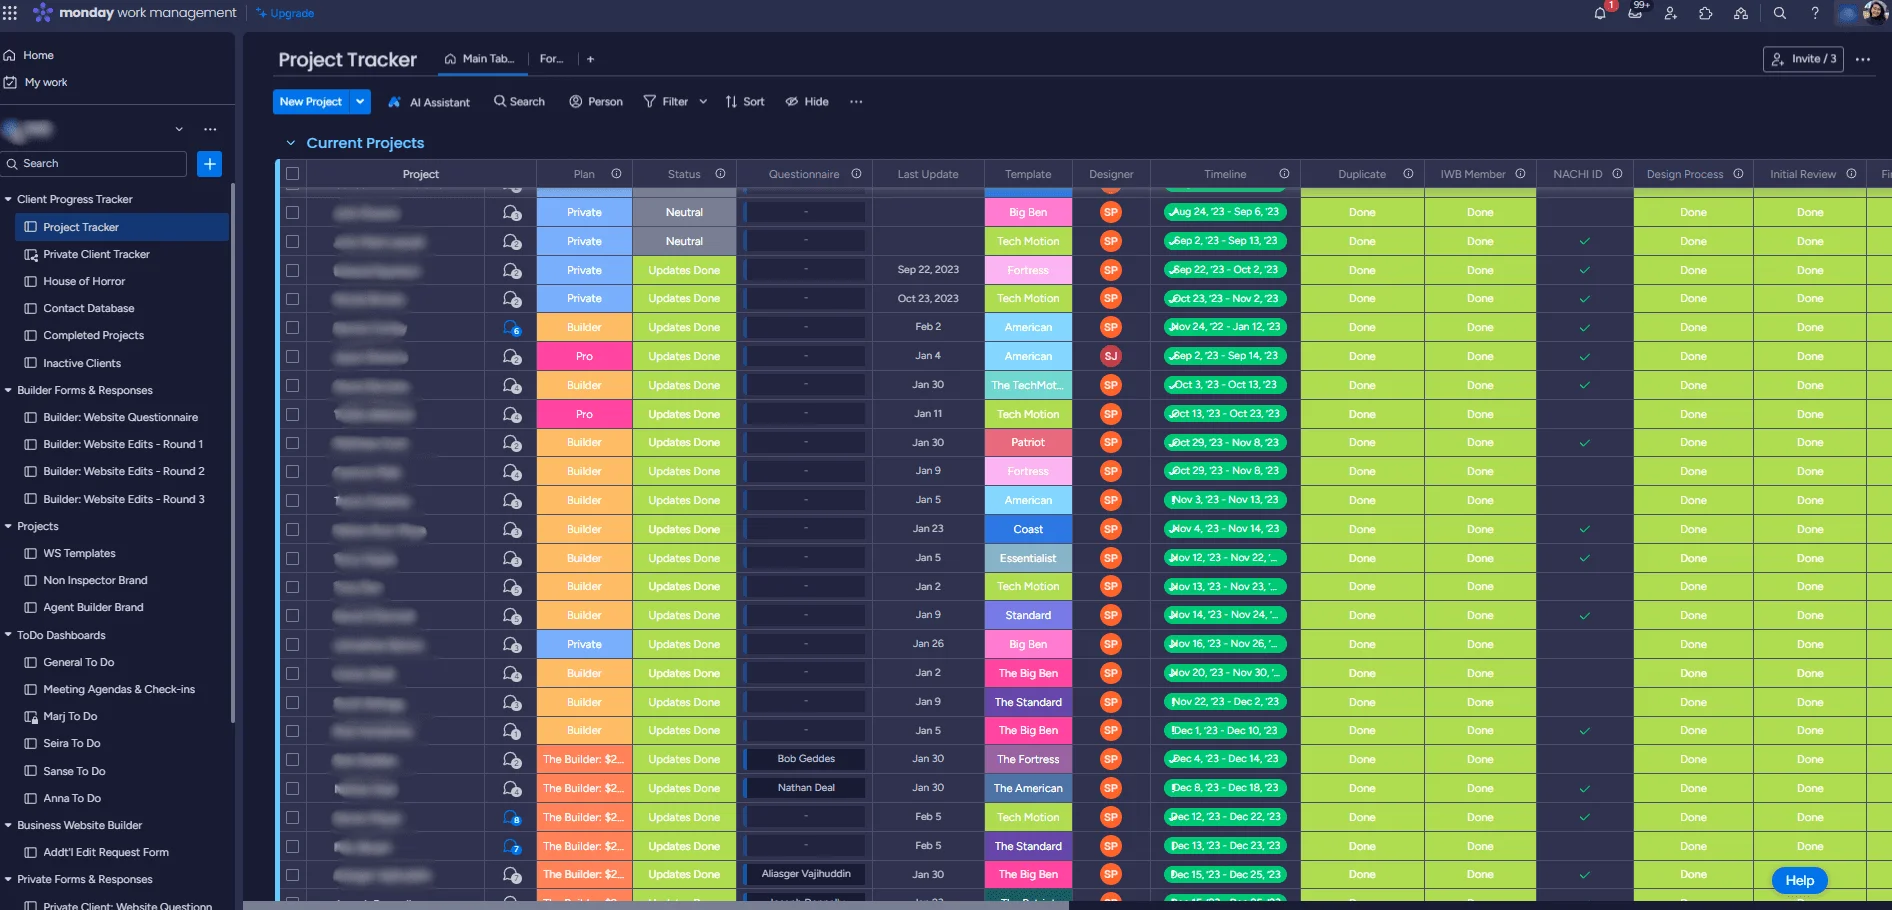Check the first project row's checkbox
The image size is (1892, 910).
[292, 212]
